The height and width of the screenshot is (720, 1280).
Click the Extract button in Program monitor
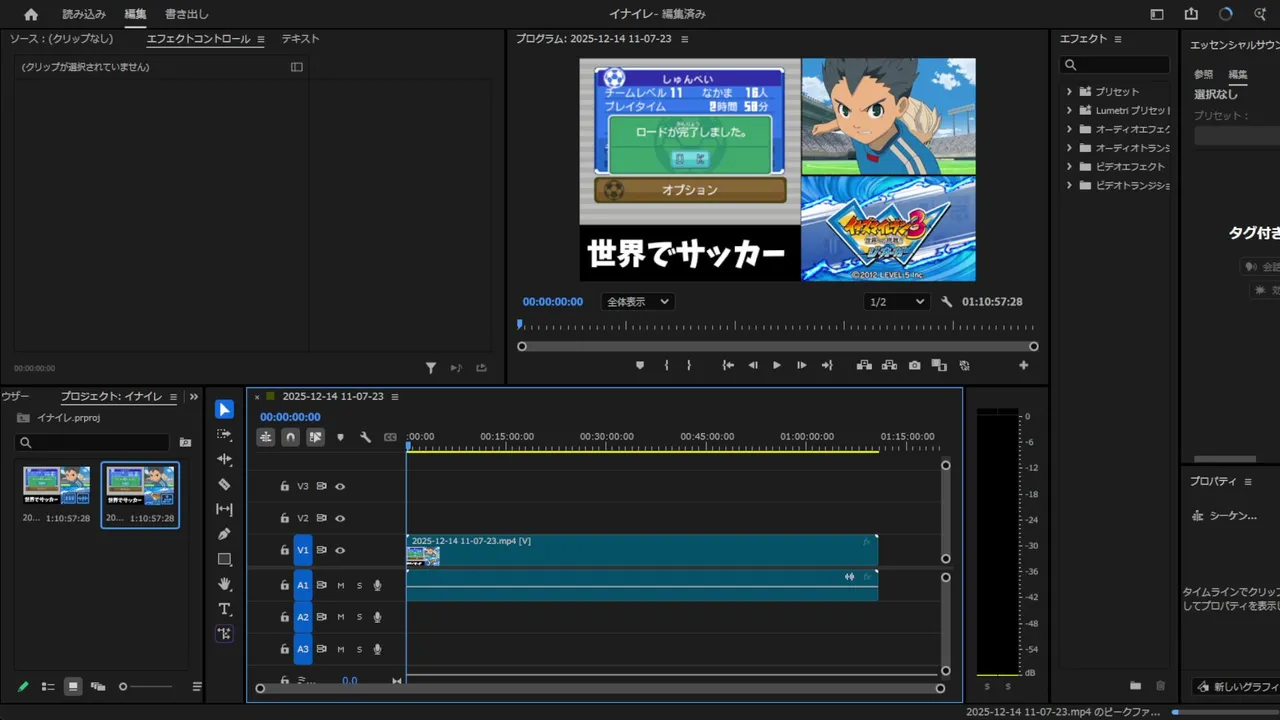coord(889,366)
